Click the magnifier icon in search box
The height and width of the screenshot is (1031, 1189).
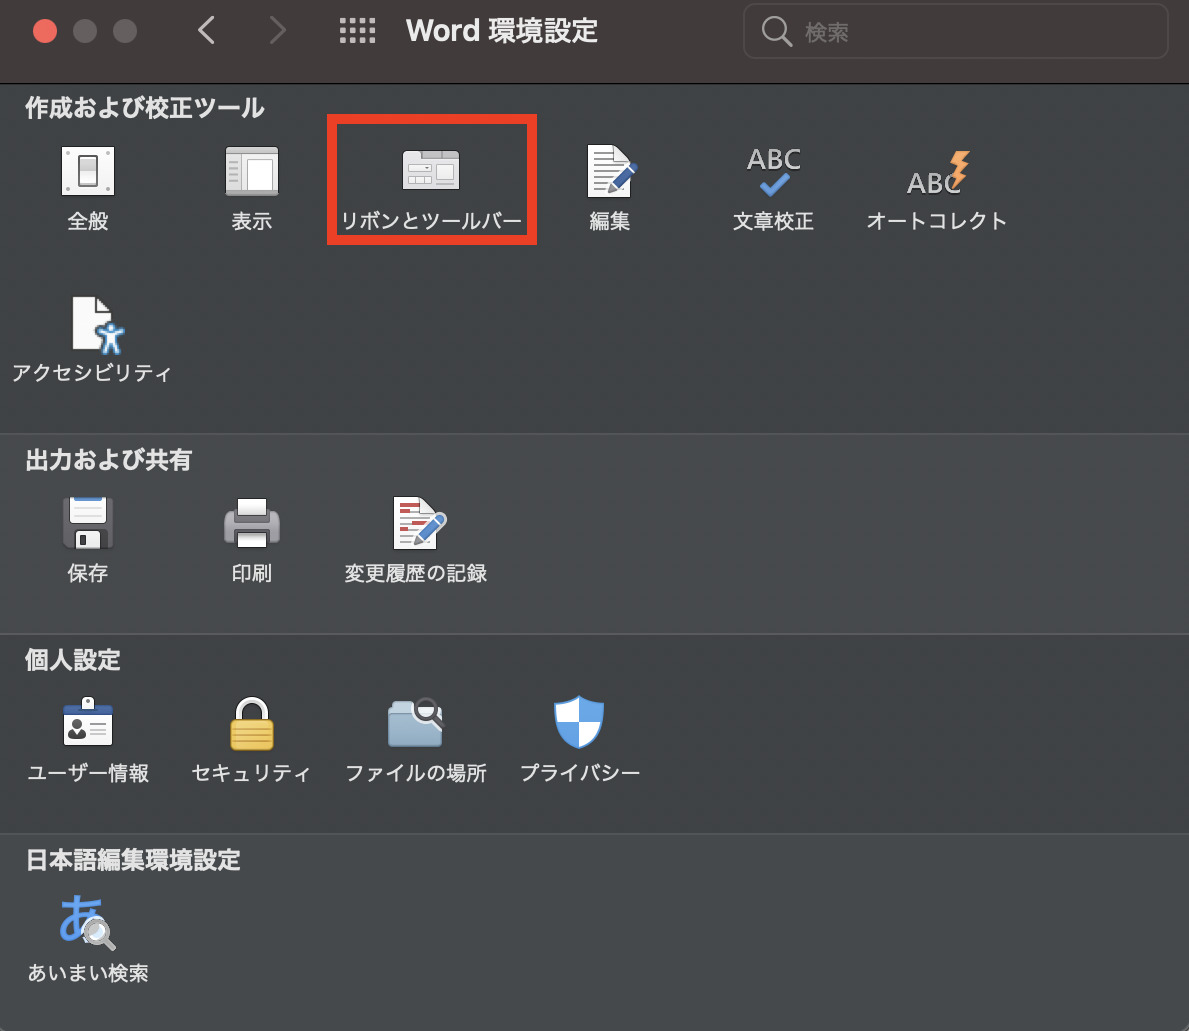776,31
